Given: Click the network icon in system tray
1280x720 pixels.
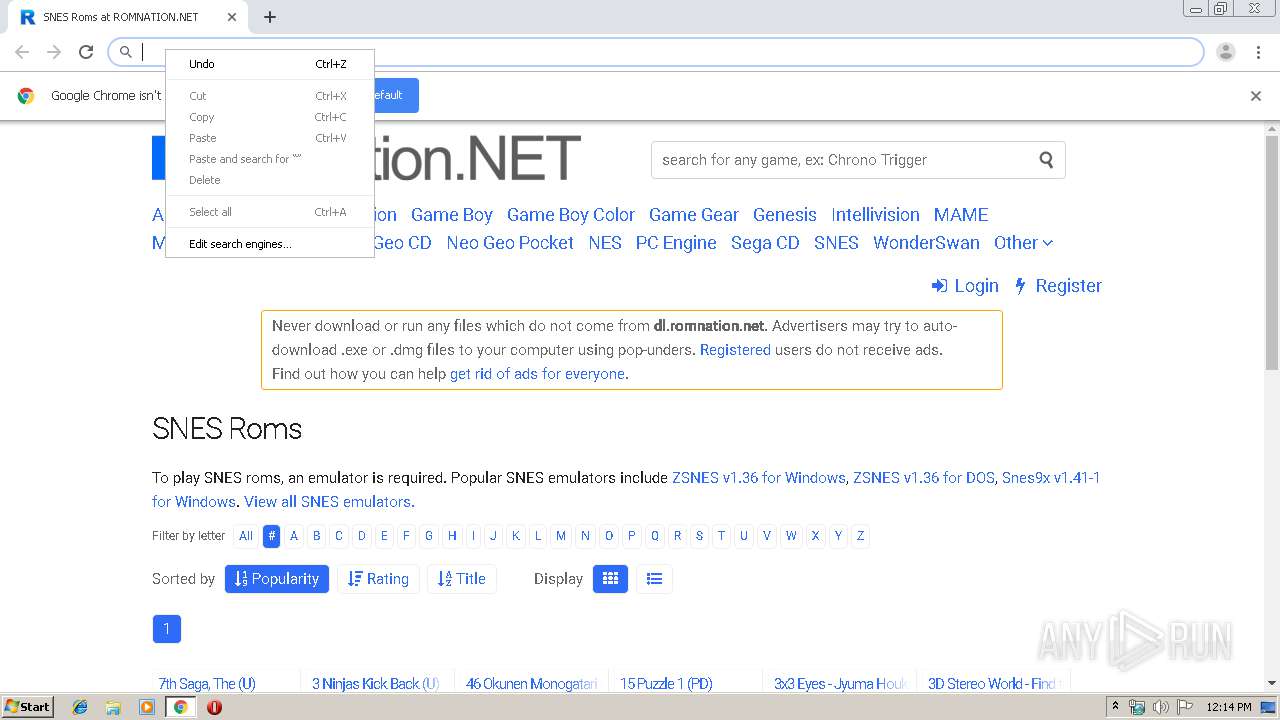Looking at the screenshot, I should click(1138, 707).
